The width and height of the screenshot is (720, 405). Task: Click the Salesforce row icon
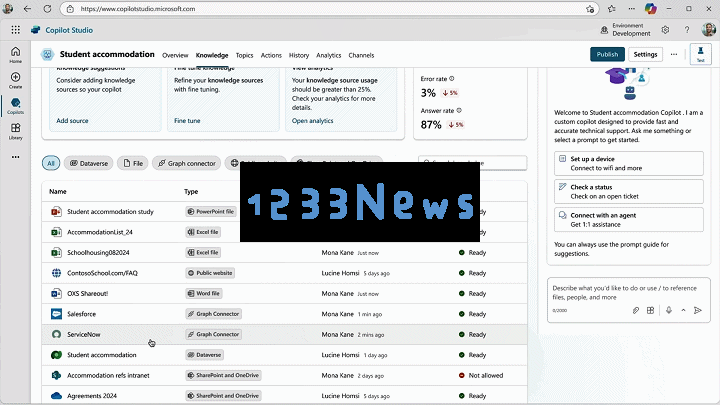click(x=56, y=314)
